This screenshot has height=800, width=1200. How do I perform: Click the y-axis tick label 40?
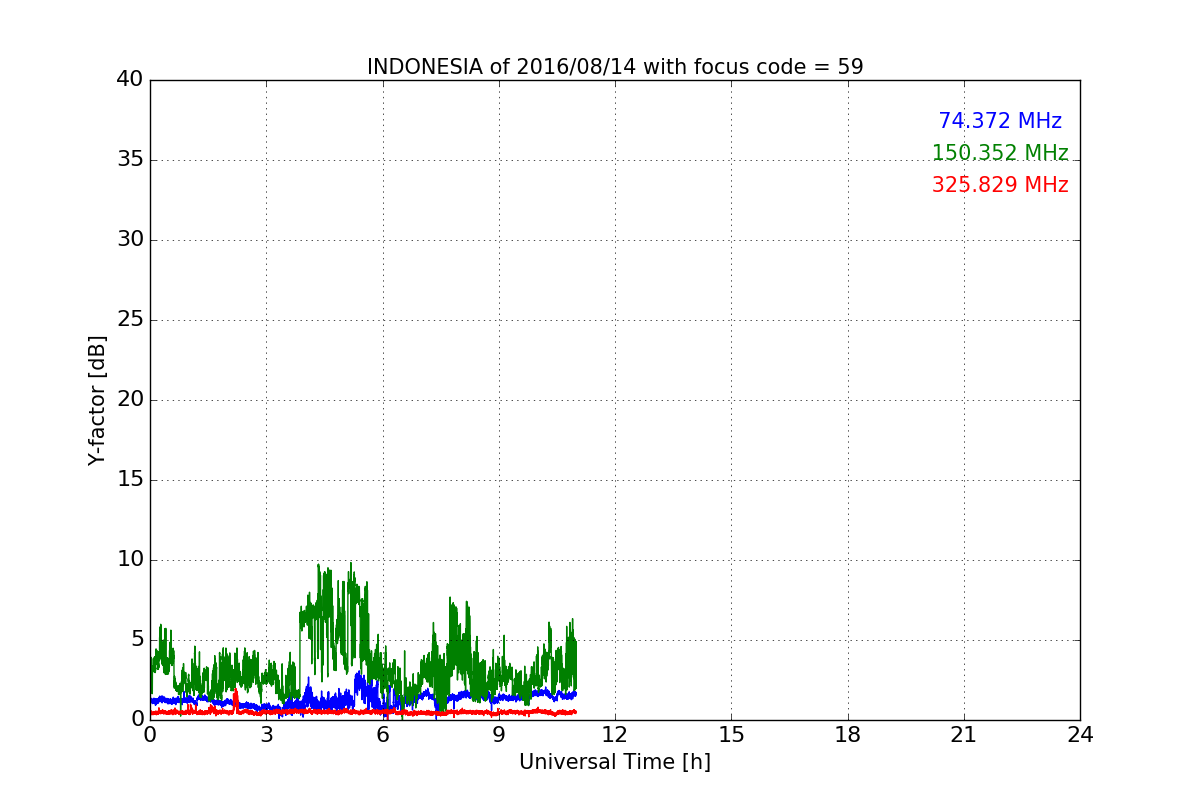[130, 80]
